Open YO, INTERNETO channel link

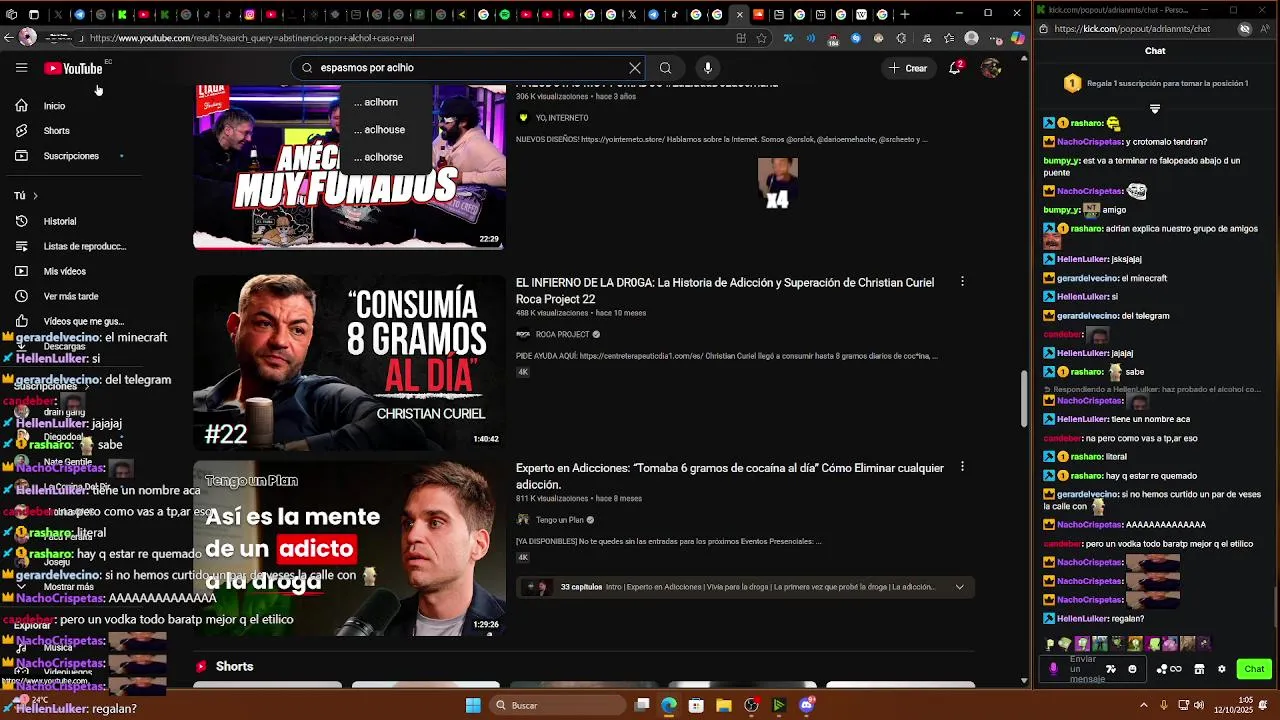561,118
